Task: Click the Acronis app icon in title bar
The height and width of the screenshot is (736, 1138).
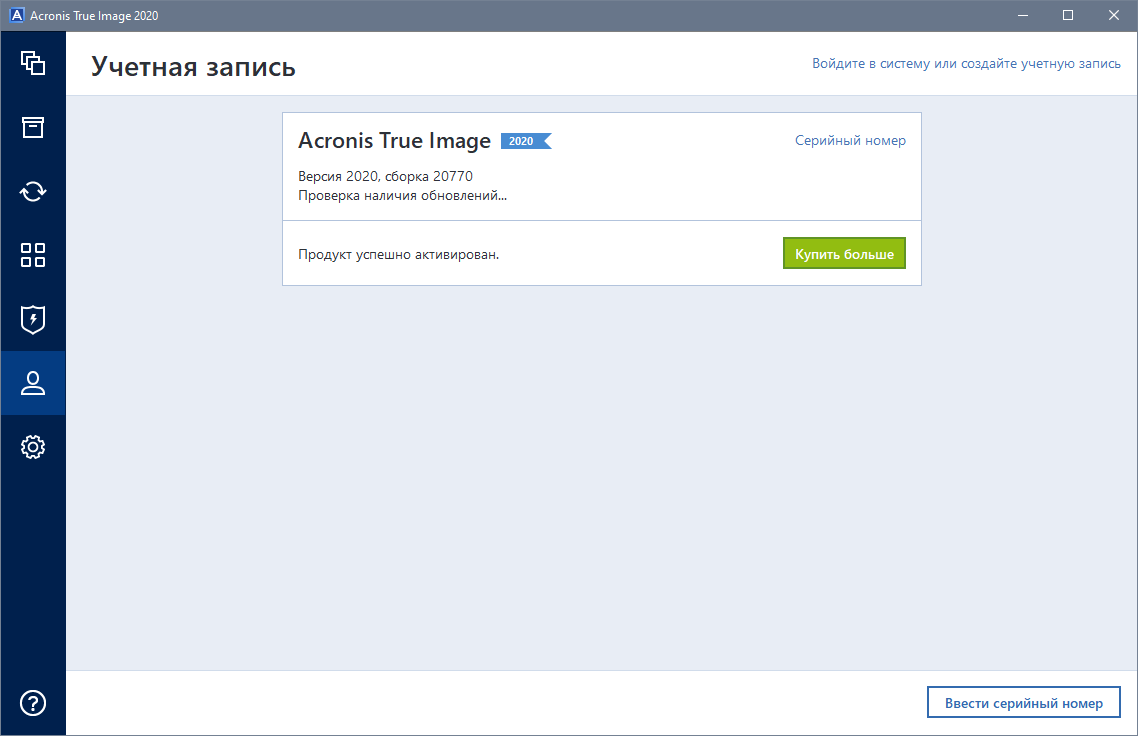Action: 16,16
